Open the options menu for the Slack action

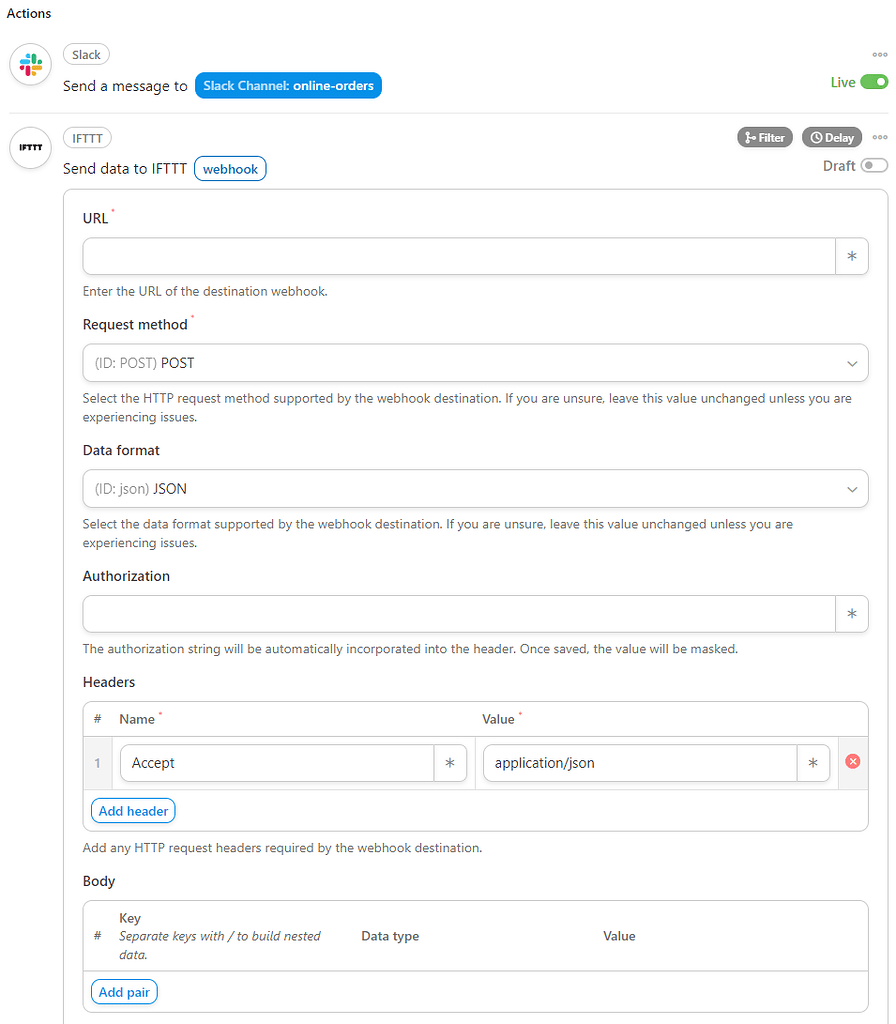pos(878,55)
